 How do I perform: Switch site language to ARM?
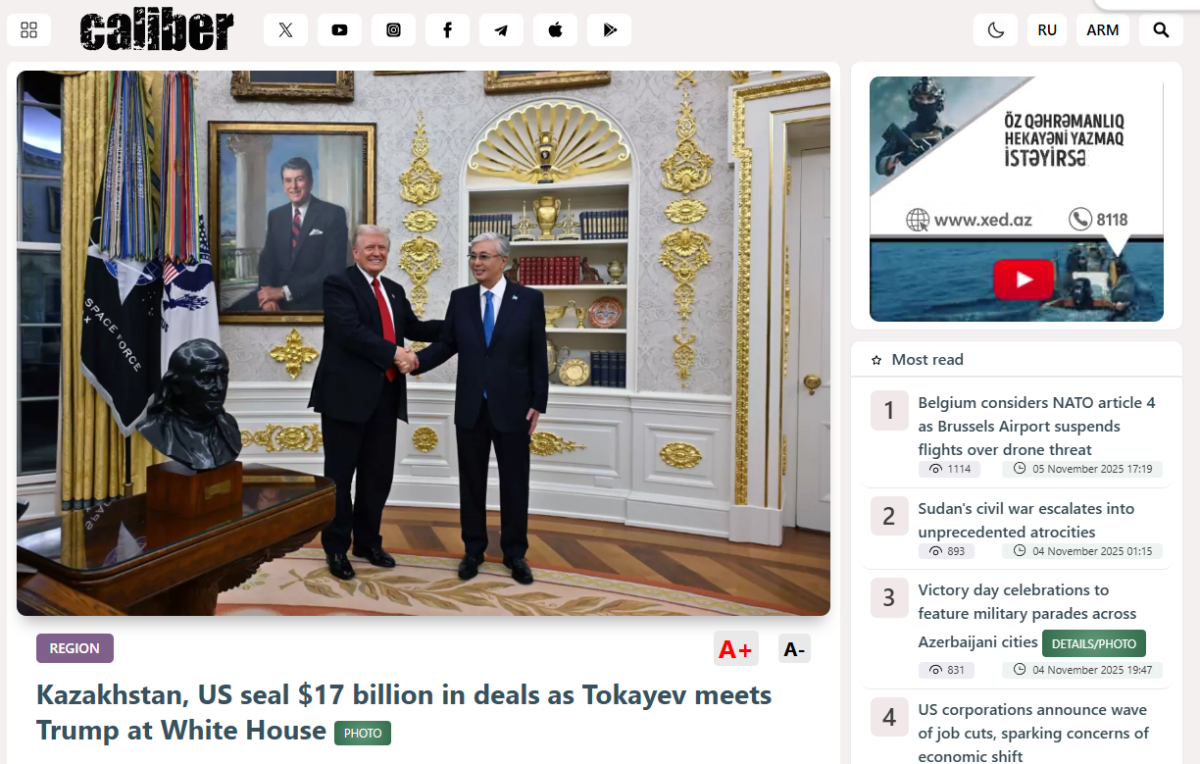[1103, 30]
